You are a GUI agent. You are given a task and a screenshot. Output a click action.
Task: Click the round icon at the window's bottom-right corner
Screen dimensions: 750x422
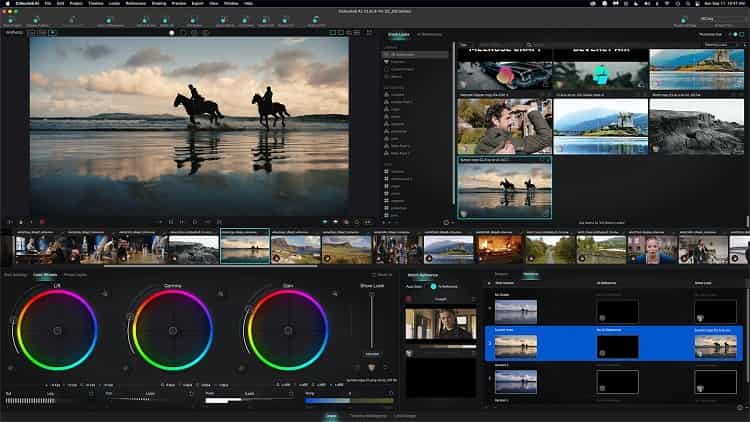pos(740,408)
